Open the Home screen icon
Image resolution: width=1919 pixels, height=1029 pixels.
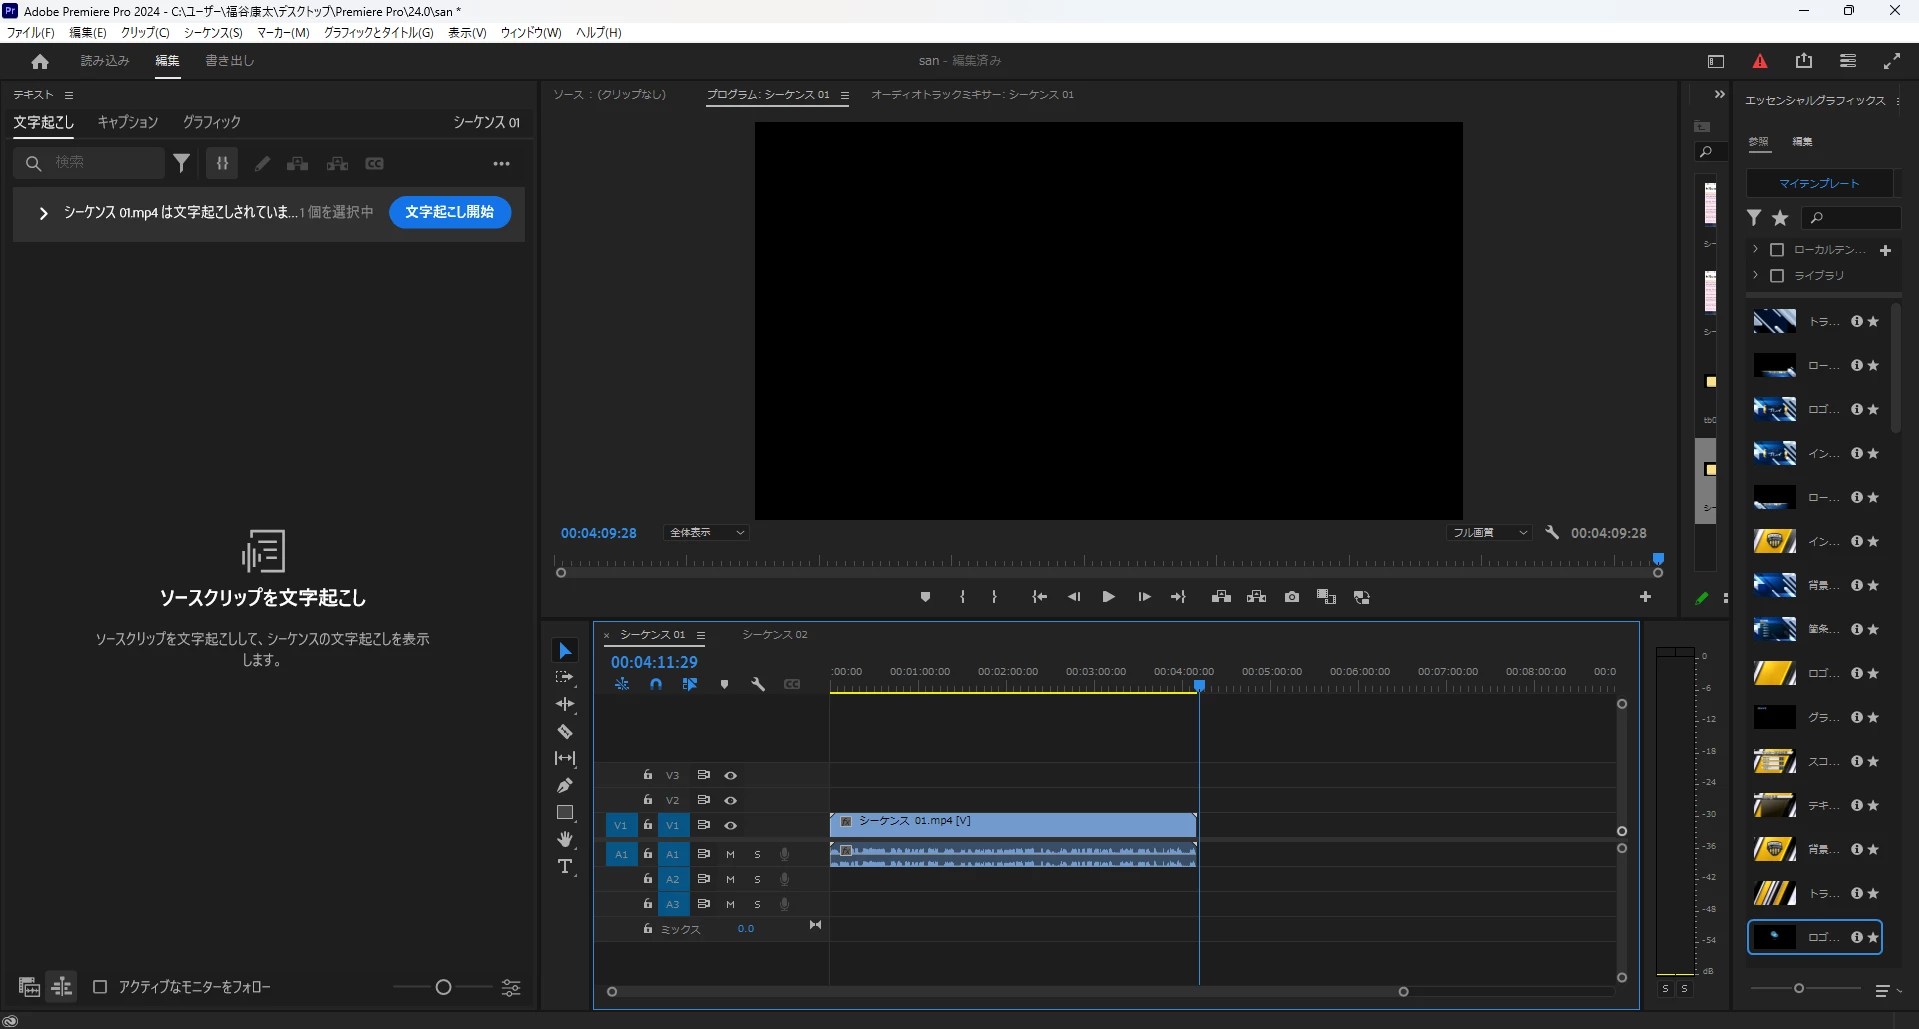[40, 62]
